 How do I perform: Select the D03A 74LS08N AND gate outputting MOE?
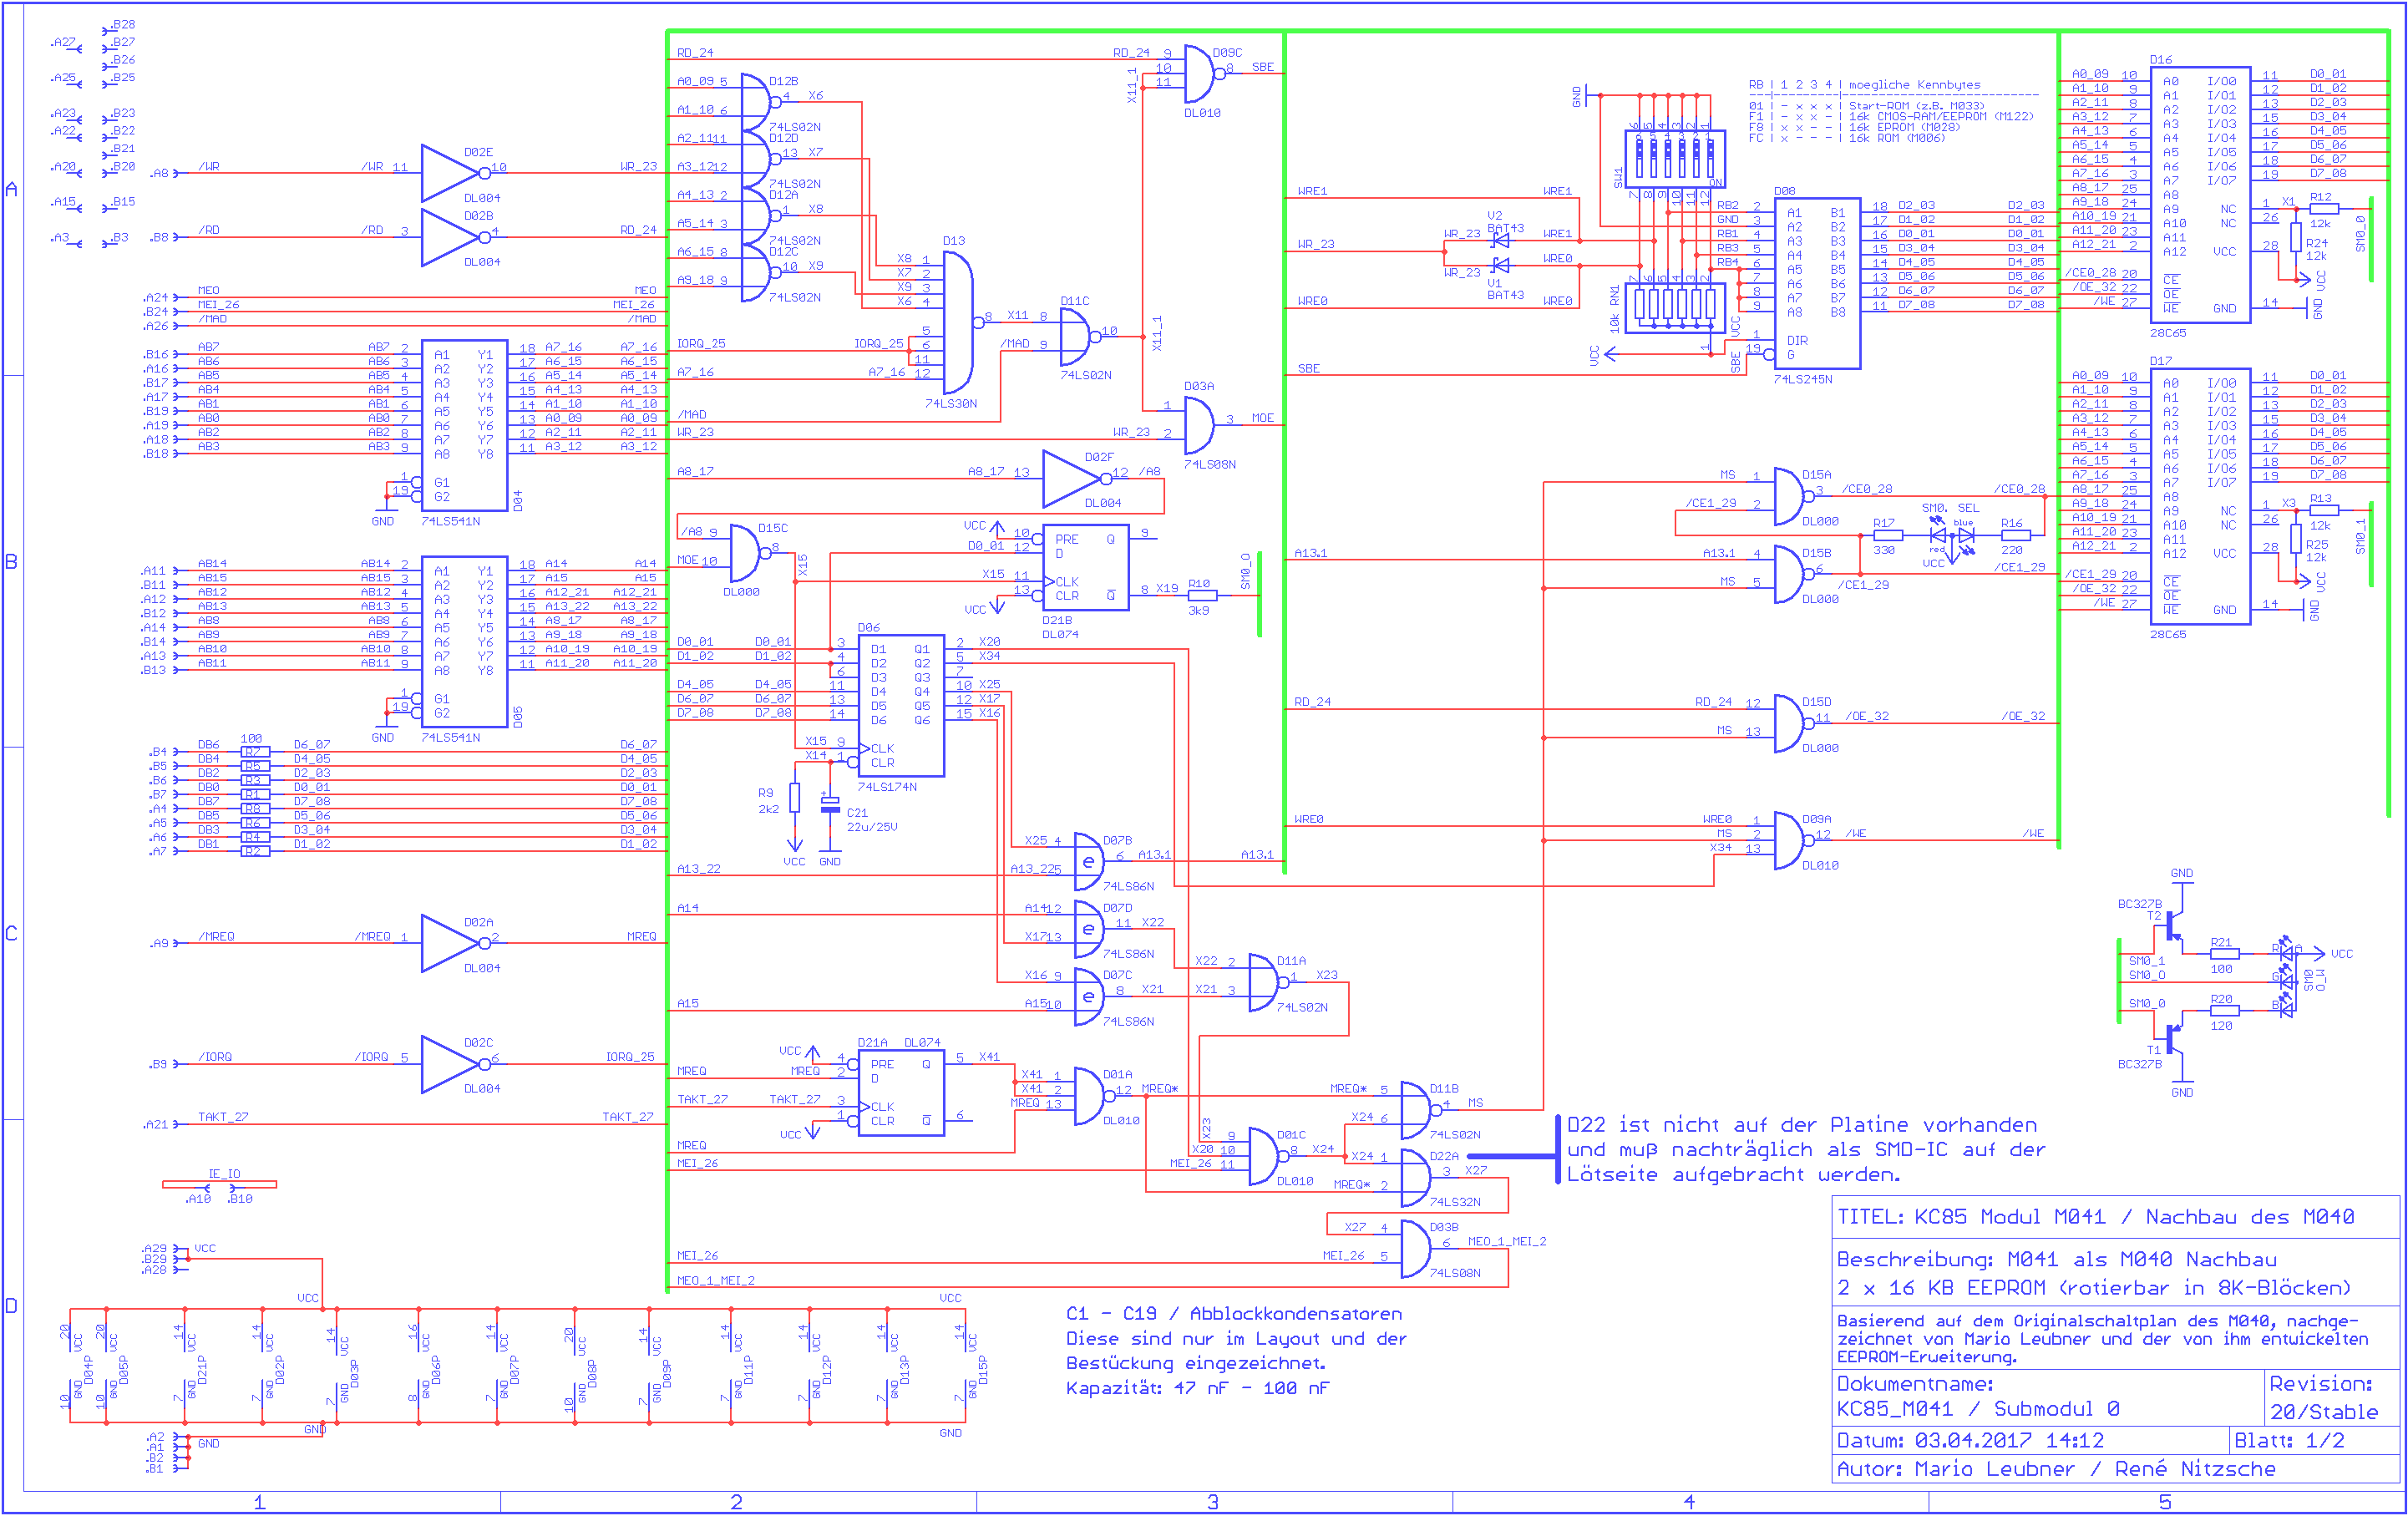coord(1200,425)
